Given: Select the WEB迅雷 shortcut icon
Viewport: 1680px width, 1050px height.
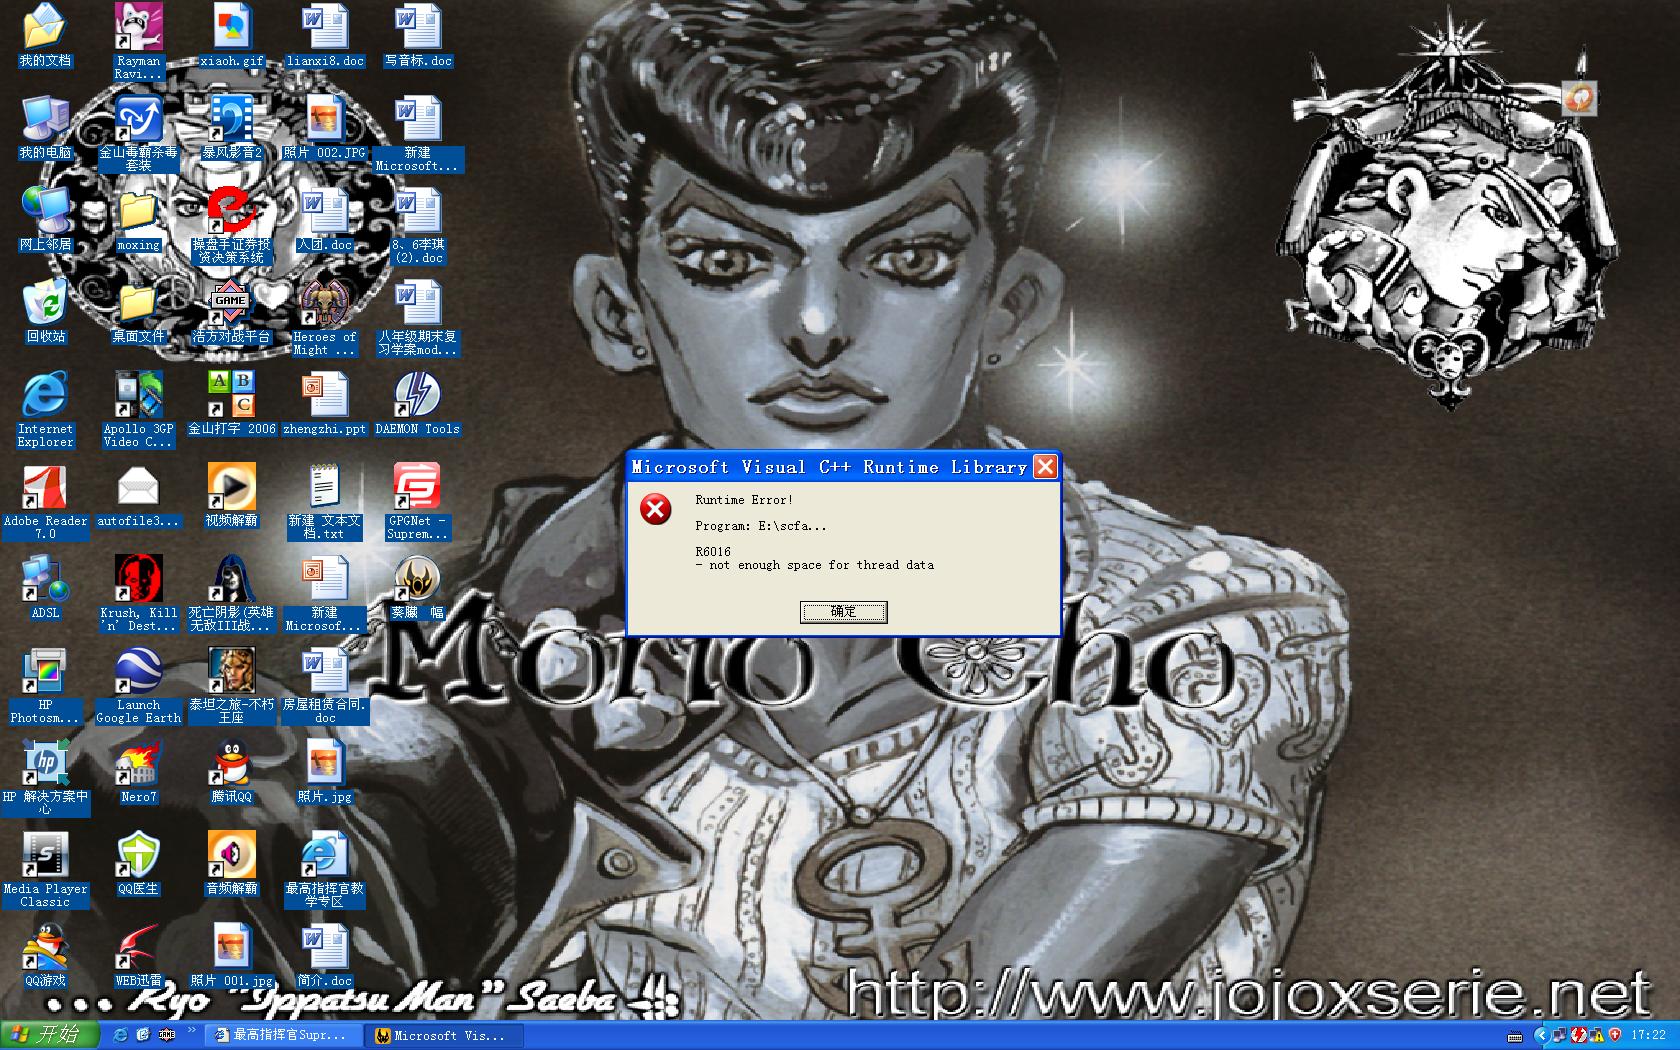Looking at the screenshot, I should point(138,956).
